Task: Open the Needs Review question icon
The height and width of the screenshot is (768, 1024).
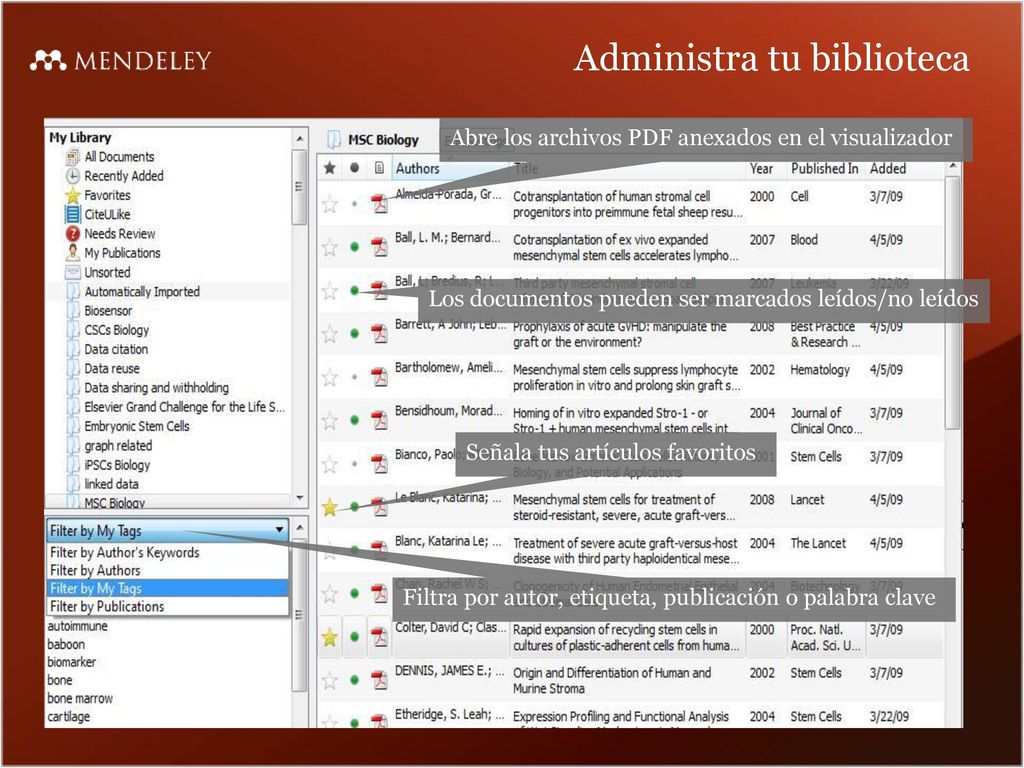Action: point(72,233)
